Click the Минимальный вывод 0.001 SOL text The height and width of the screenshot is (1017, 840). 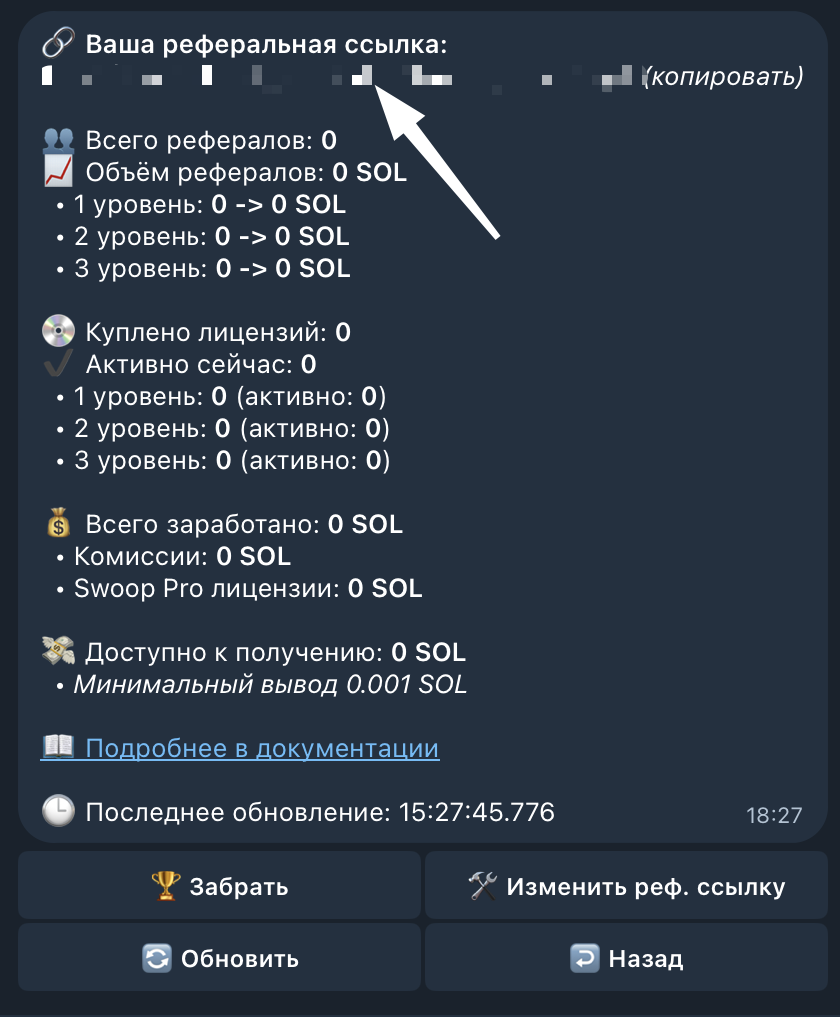[x=270, y=684]
